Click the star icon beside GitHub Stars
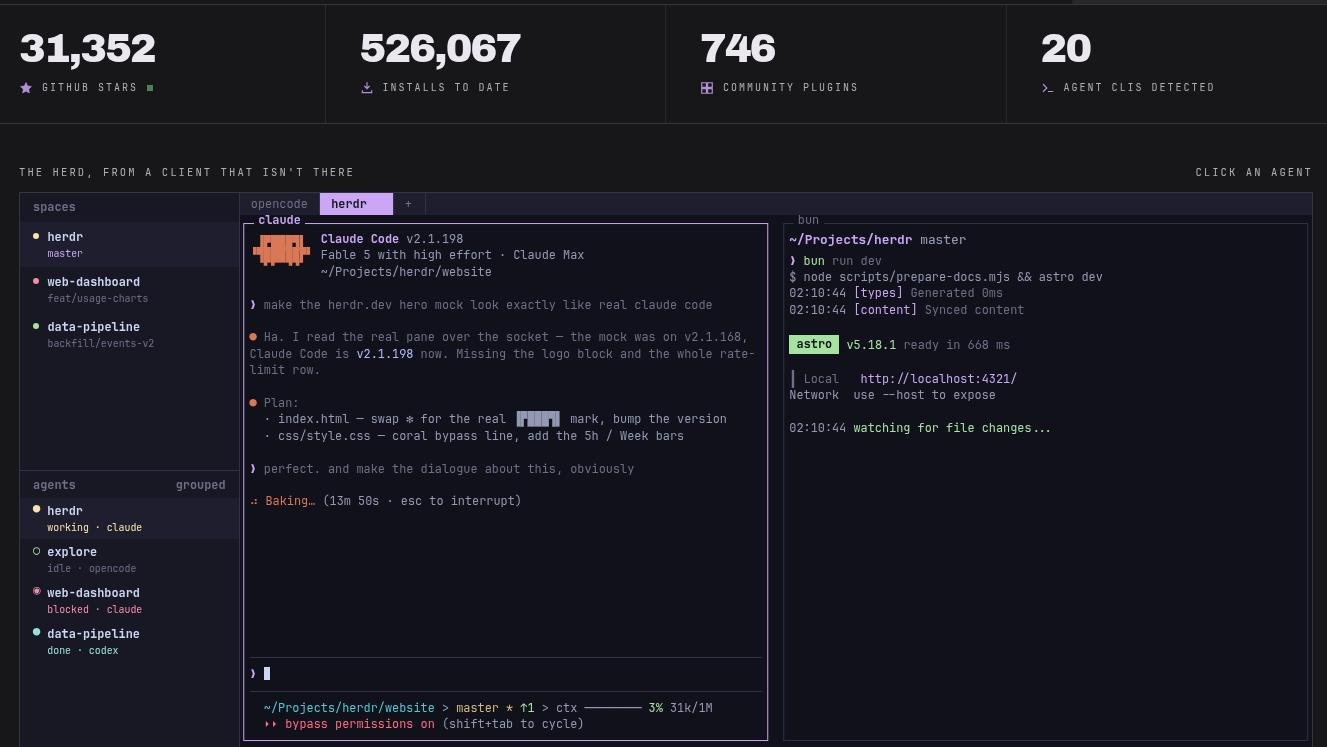 point(26,88)
